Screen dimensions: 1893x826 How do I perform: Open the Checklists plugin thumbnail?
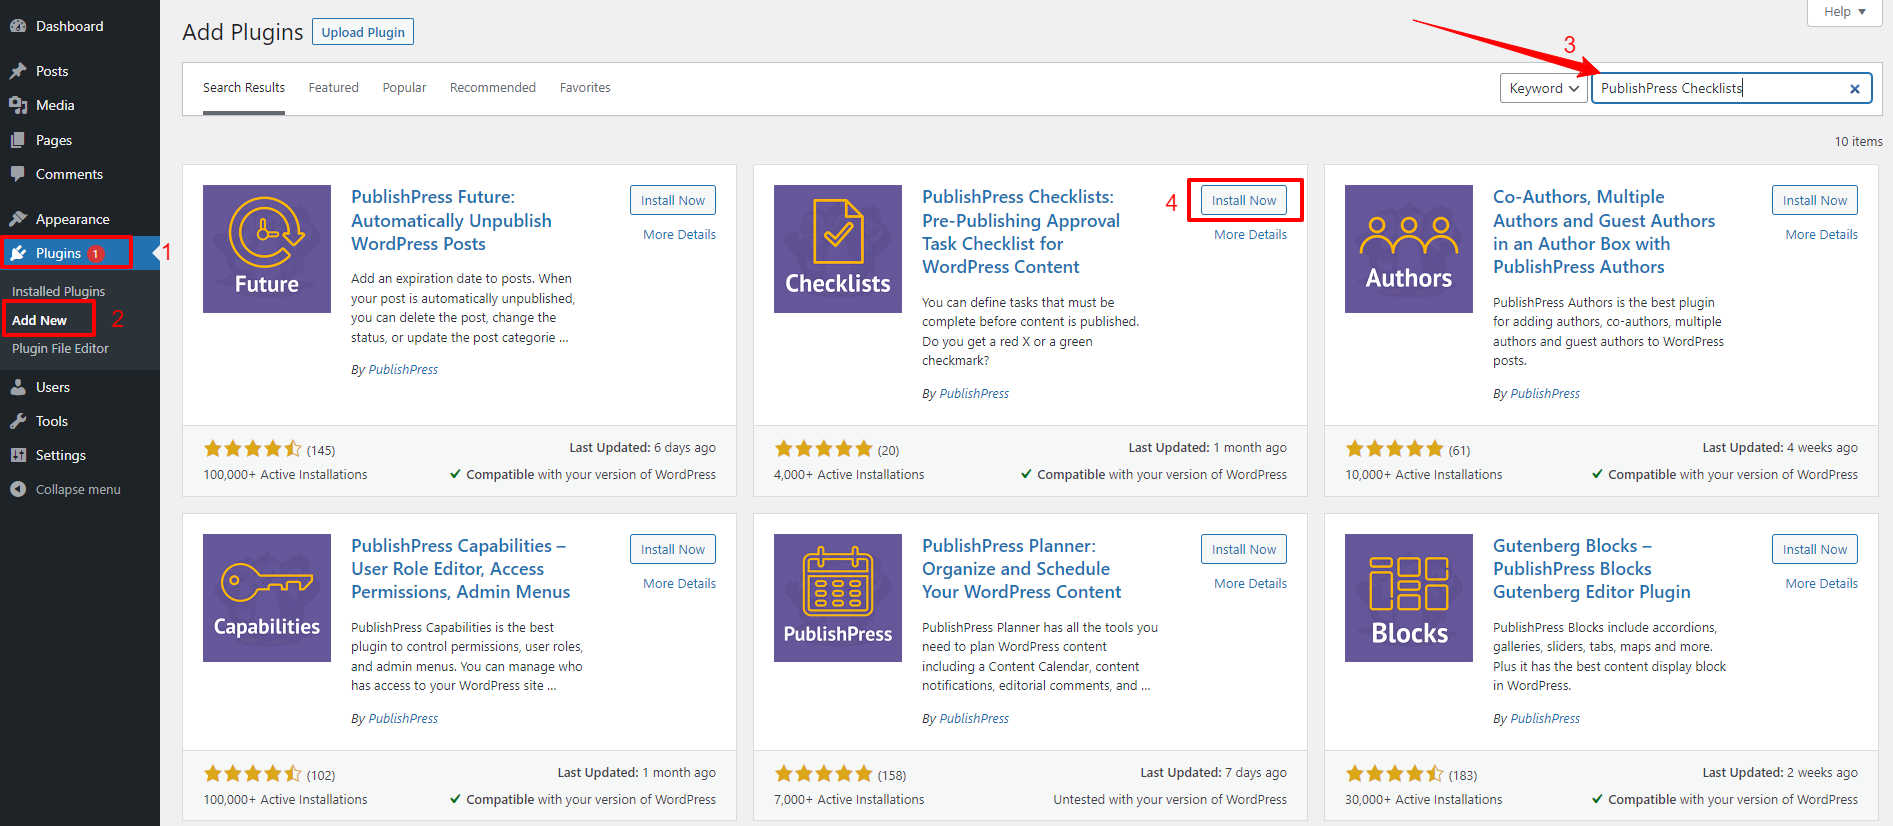838,249
